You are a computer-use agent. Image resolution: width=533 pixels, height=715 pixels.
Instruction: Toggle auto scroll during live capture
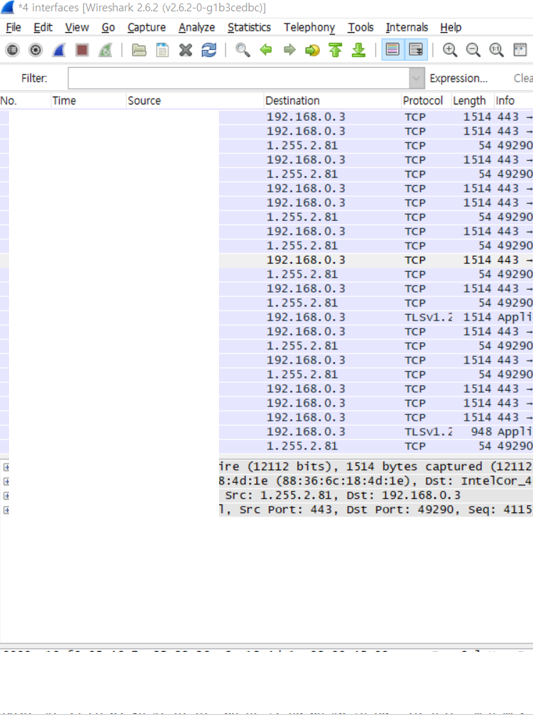[x=416, y=50]
